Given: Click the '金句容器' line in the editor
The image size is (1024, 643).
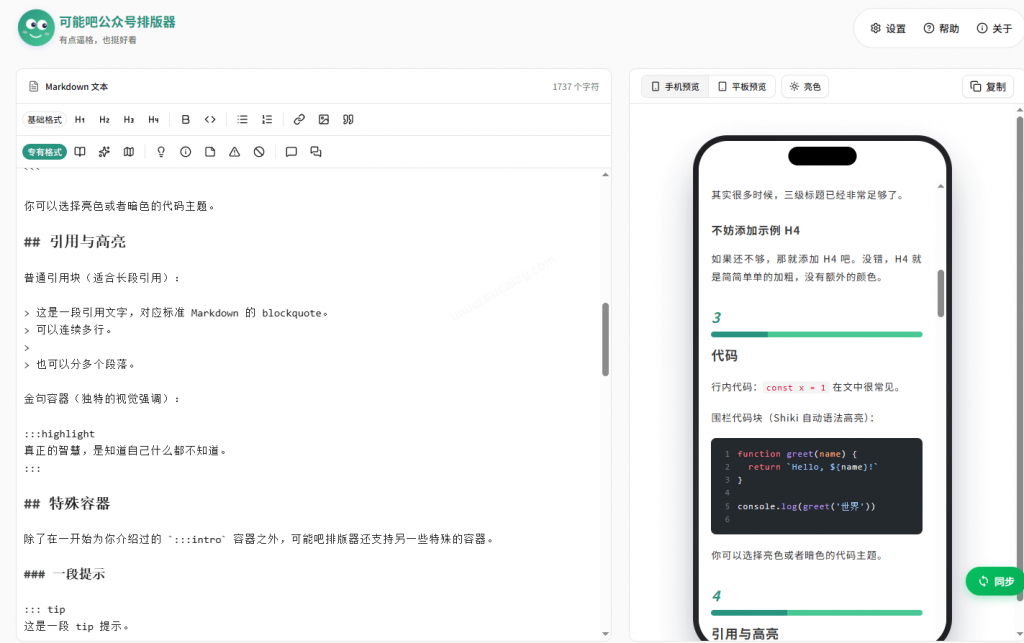Looking at the screenshot, I should click(x=103, y=398).
